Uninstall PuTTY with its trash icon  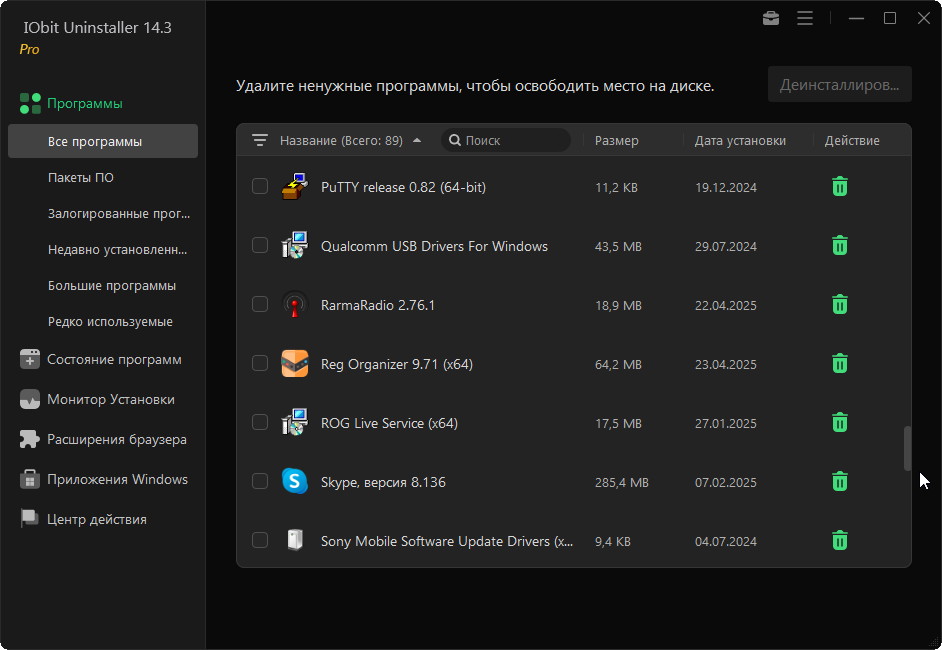840,187
